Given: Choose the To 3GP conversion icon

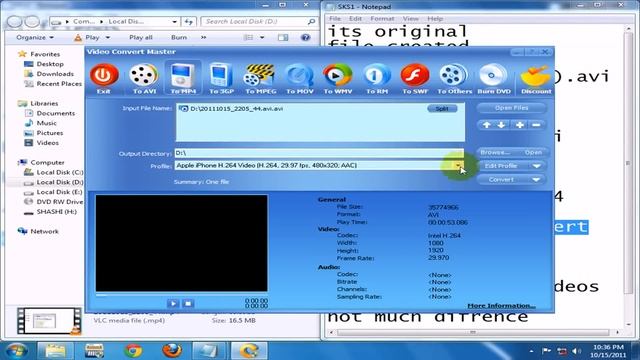Looking at the screenshot, I should [x=221, y=76].
